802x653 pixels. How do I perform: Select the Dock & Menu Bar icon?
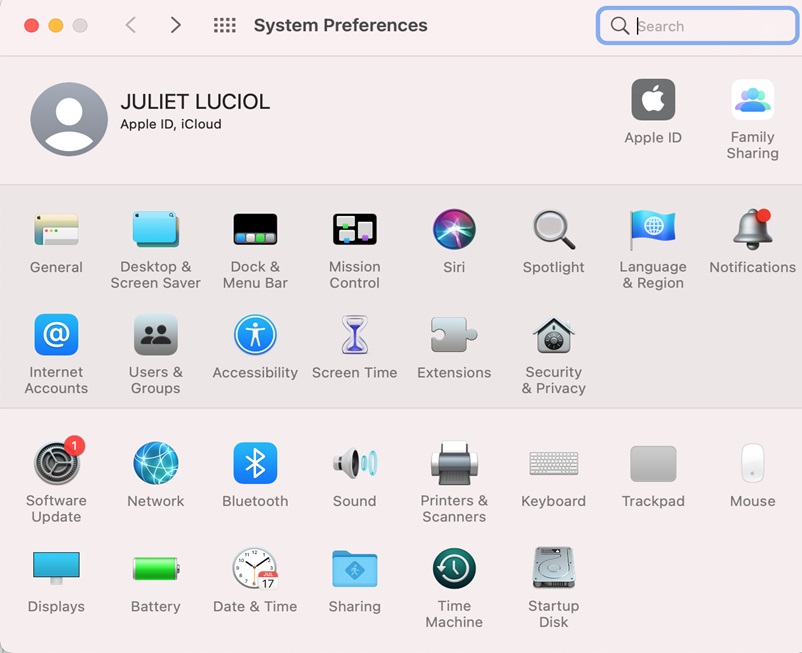coord(255,229)
